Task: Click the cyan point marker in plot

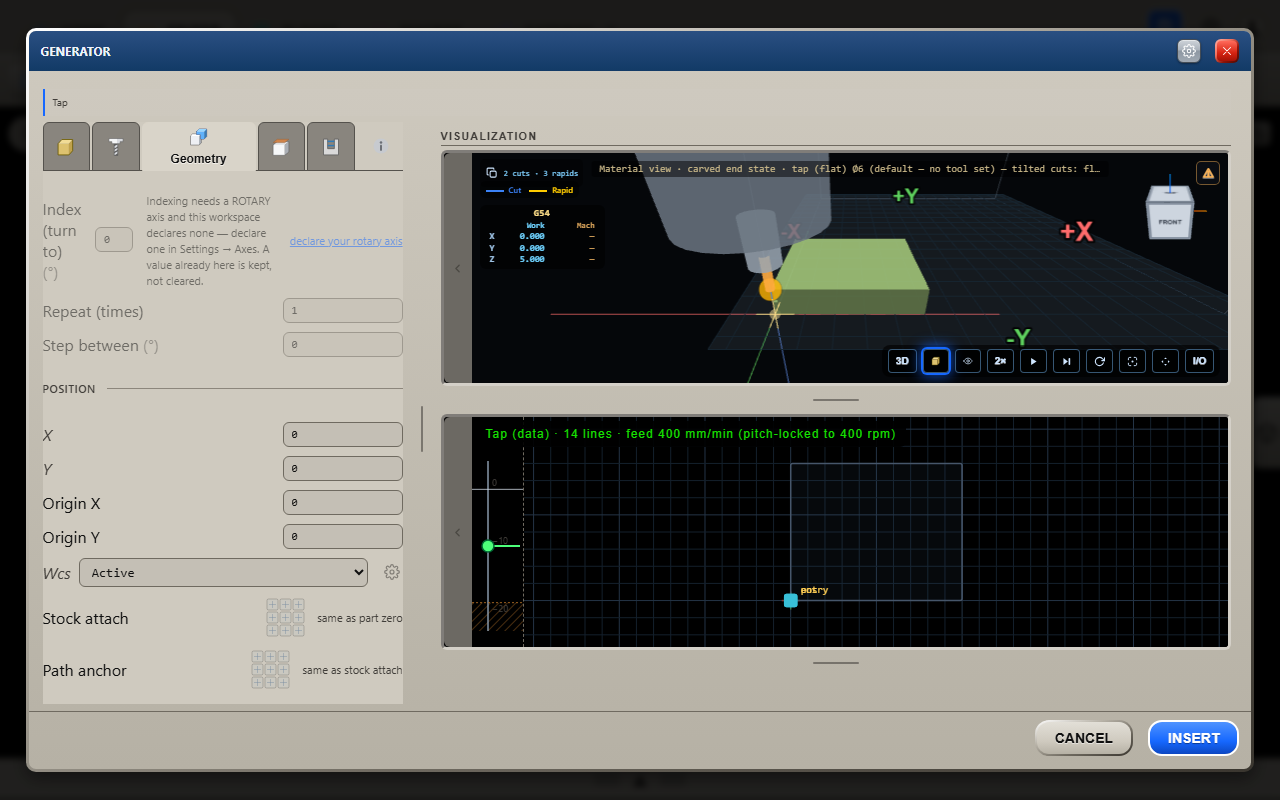Action: (x=791, y=600)
